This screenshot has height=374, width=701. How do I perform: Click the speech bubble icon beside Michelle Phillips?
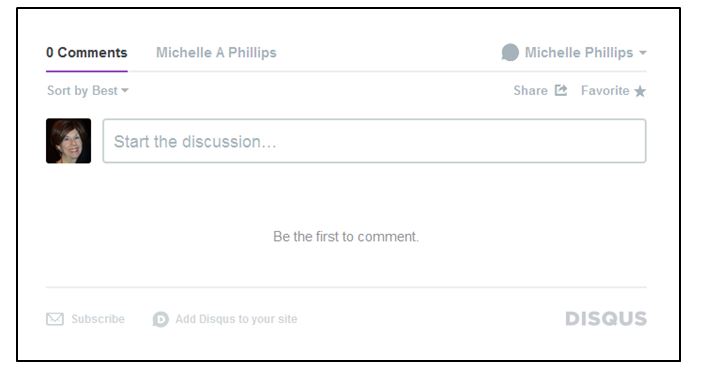pyautogui.click(x=510, y=52)
